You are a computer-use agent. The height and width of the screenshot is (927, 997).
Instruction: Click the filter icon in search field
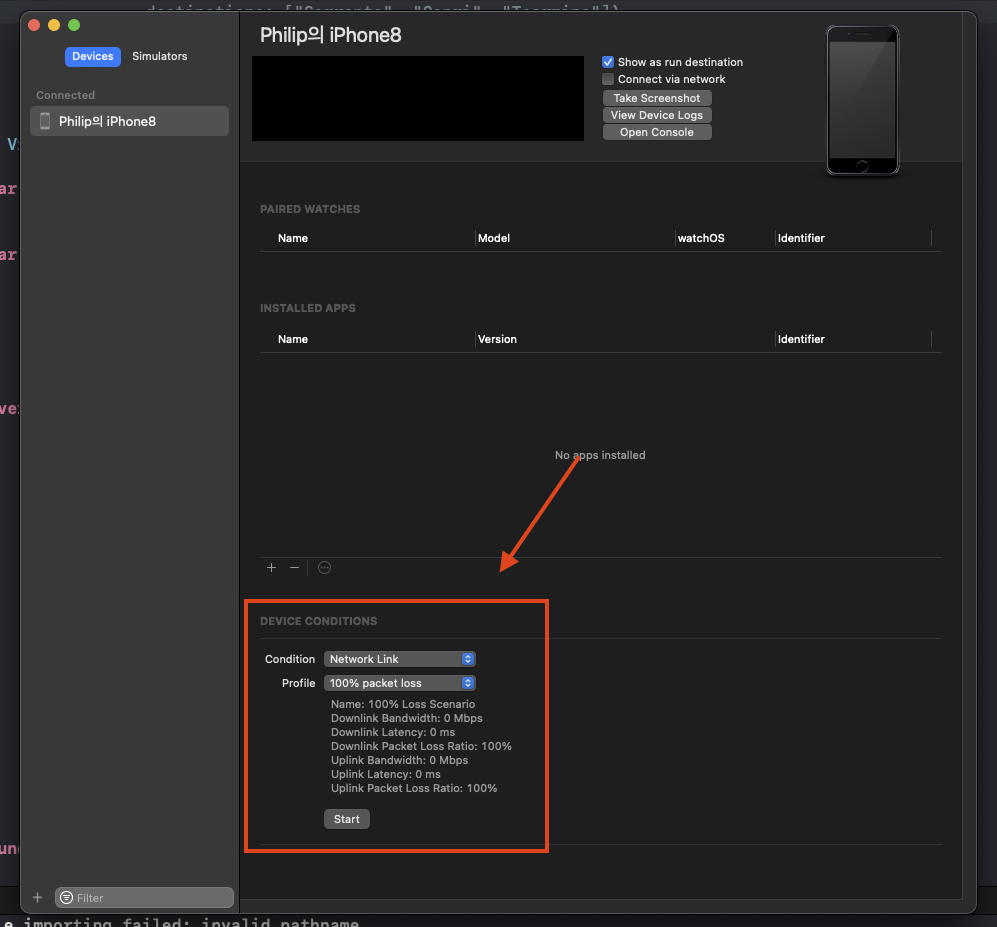click(x=66, y=897)
